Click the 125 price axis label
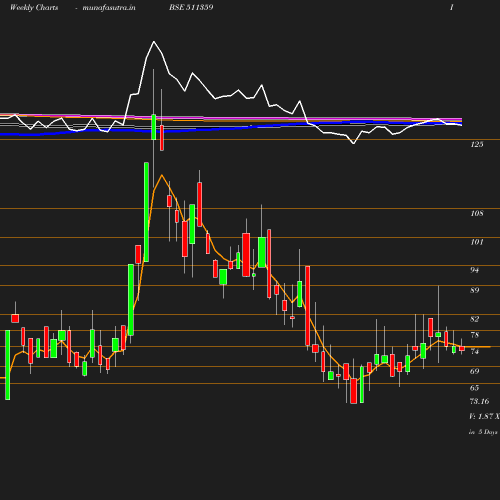 coord(477,144)
